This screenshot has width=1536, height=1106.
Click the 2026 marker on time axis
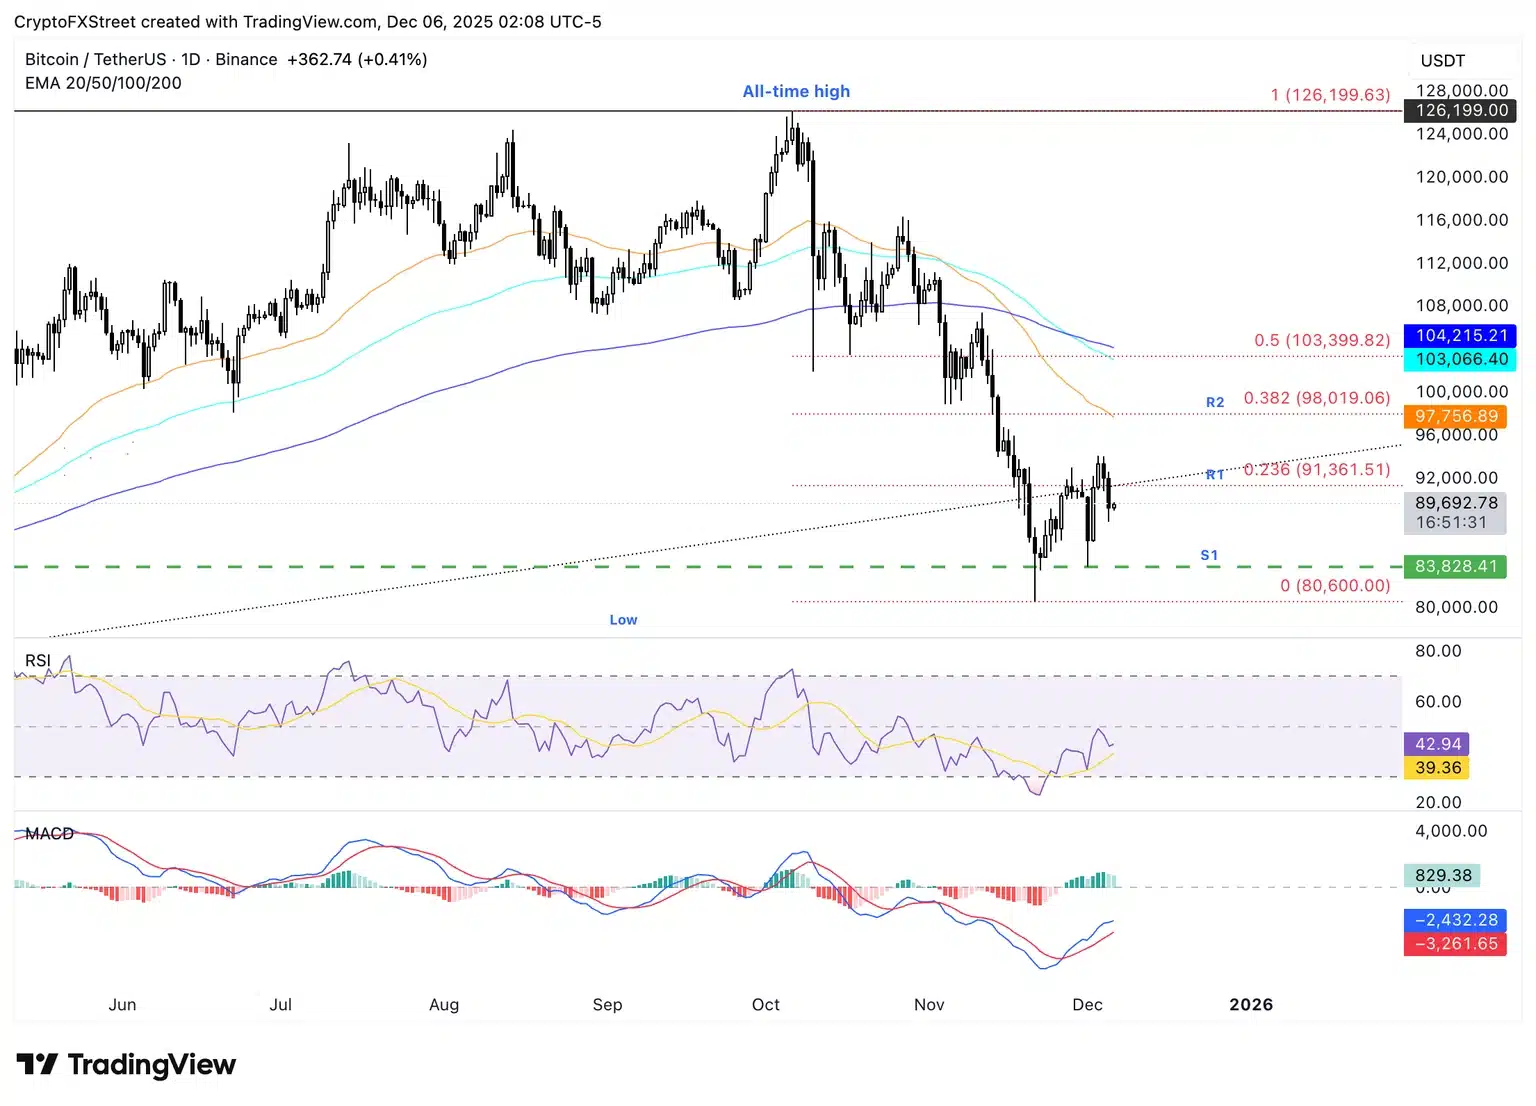pos(1251,1005)
